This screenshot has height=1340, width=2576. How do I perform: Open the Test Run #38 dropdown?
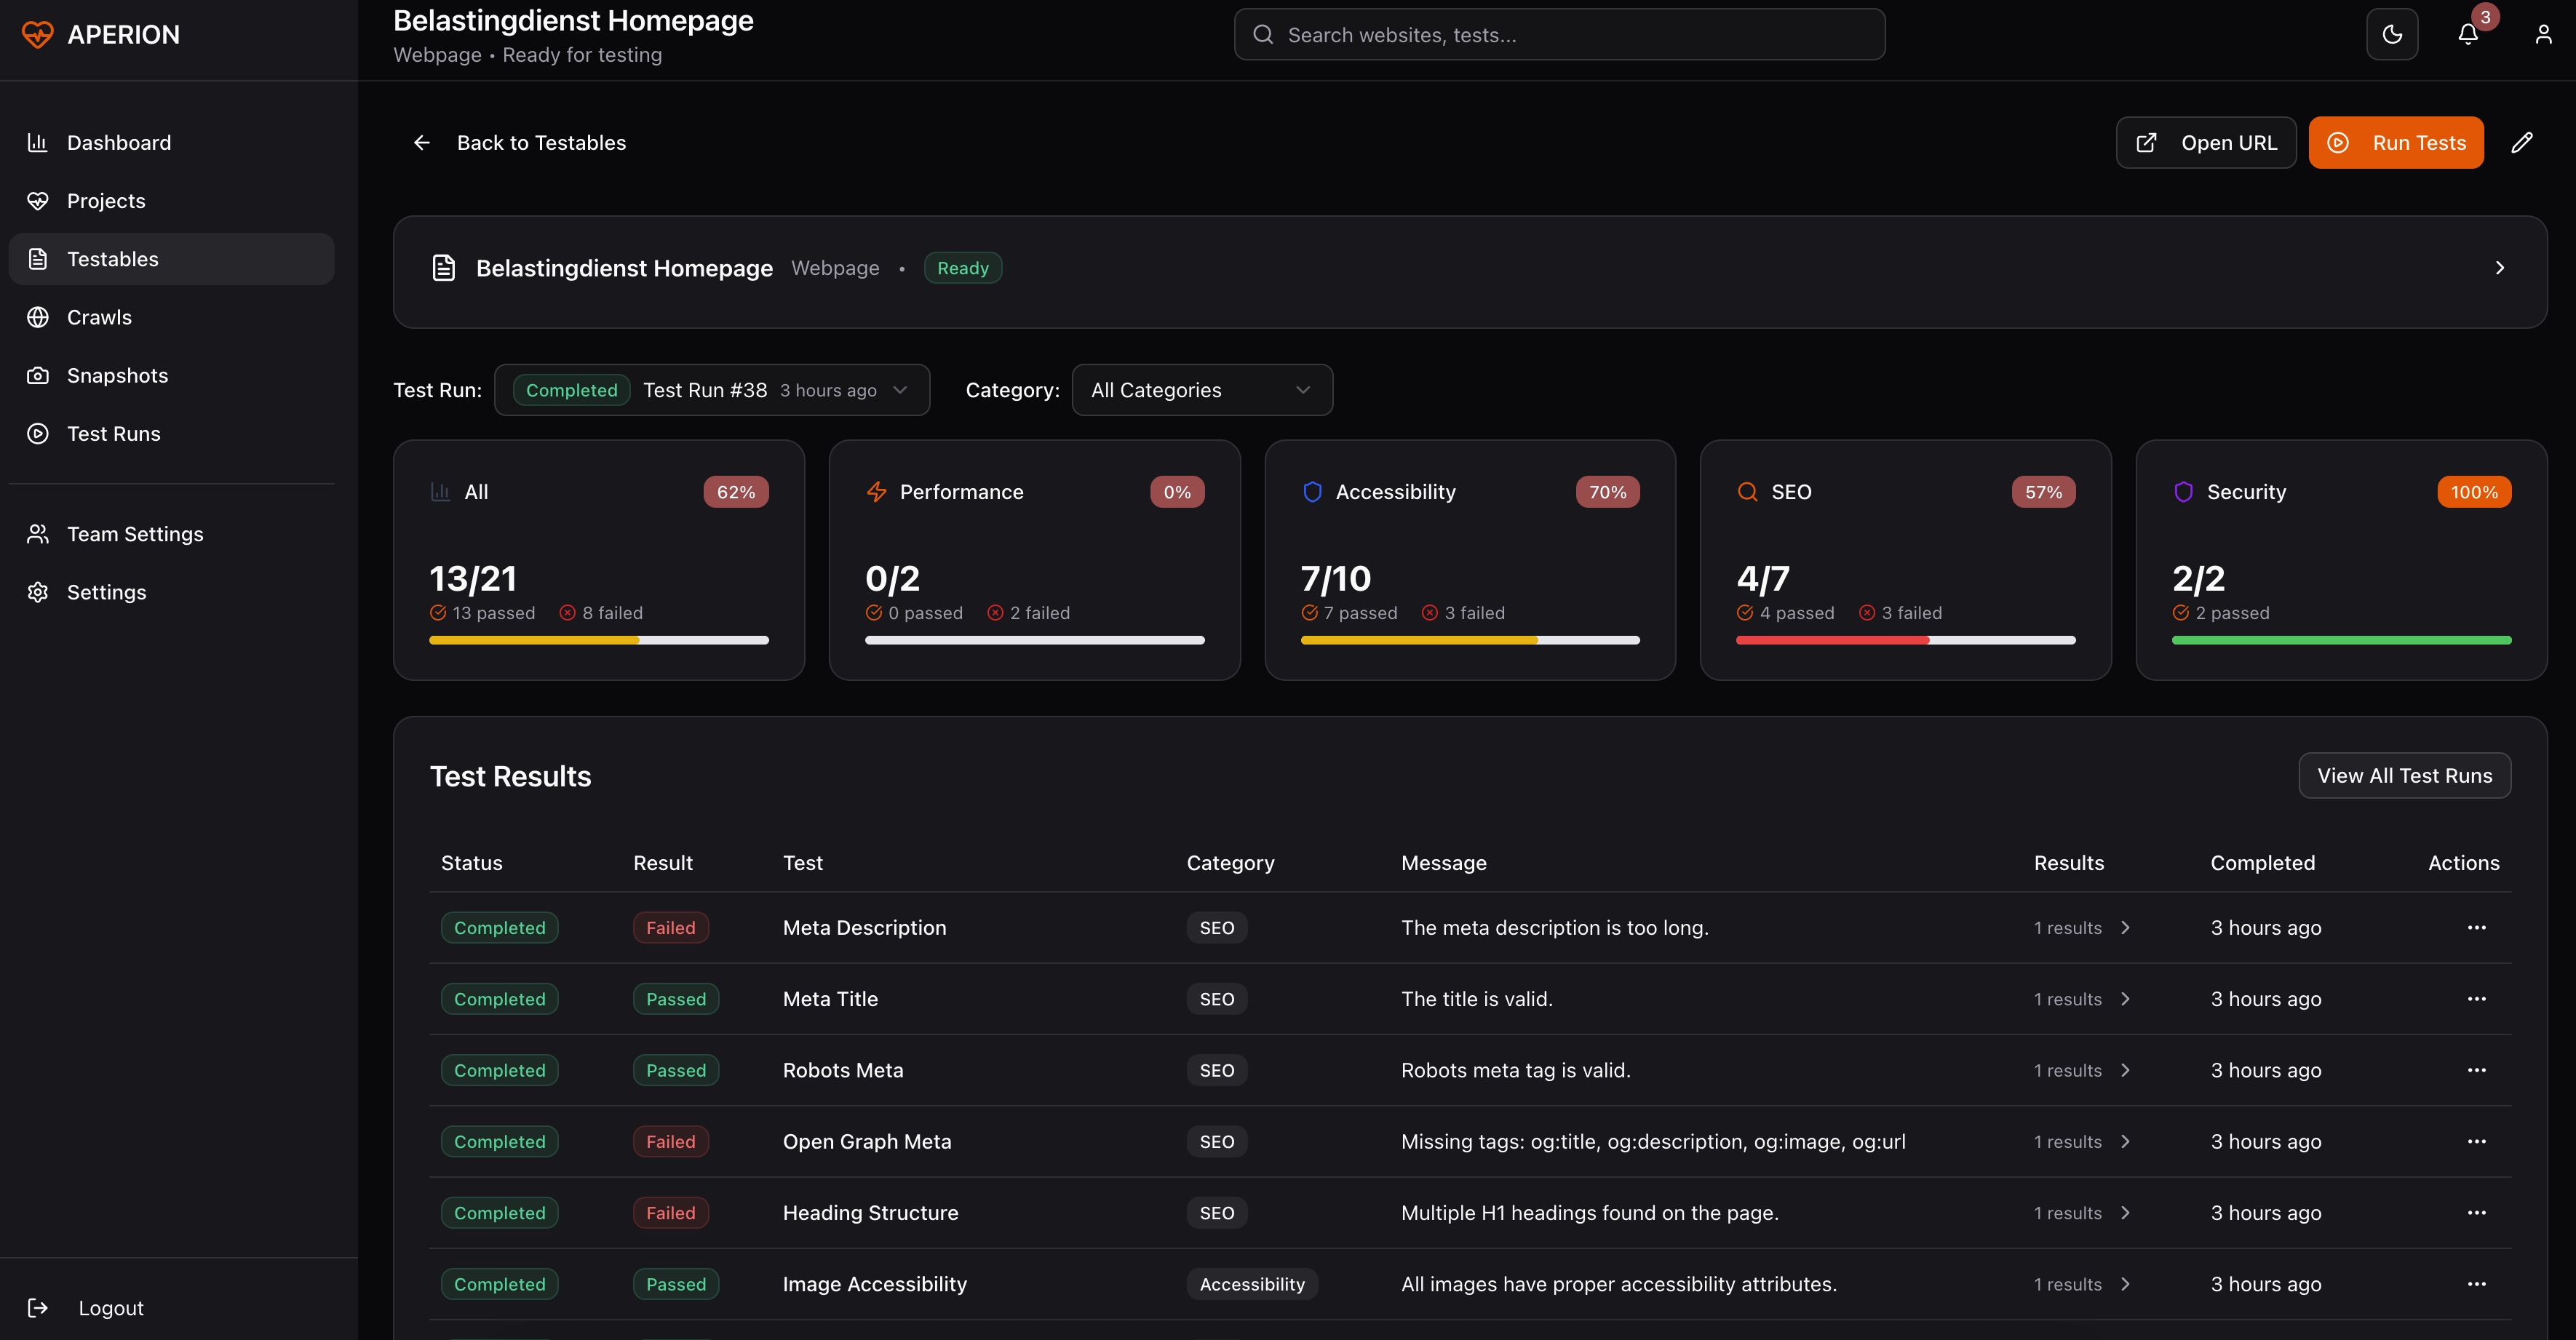(711, 389)
